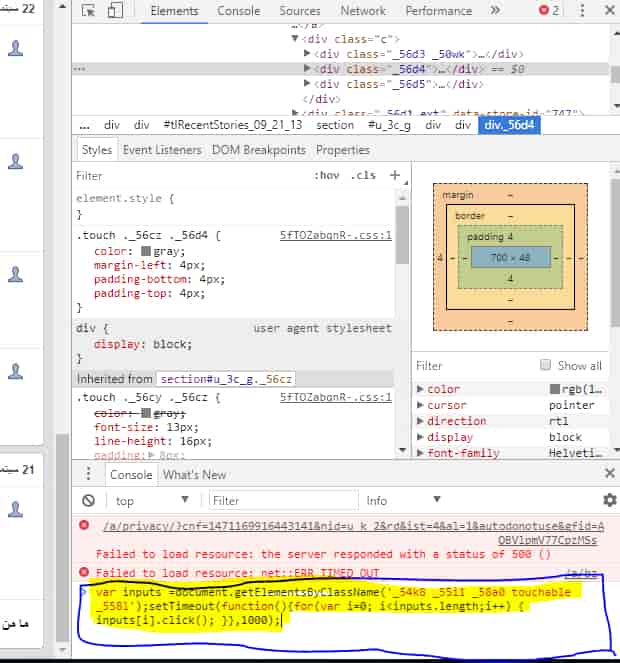Image resolution: width=620 pixels, height=663 pixels.
Task: Toggle the .cls class editor button
Action: click(x=363, y=175)
